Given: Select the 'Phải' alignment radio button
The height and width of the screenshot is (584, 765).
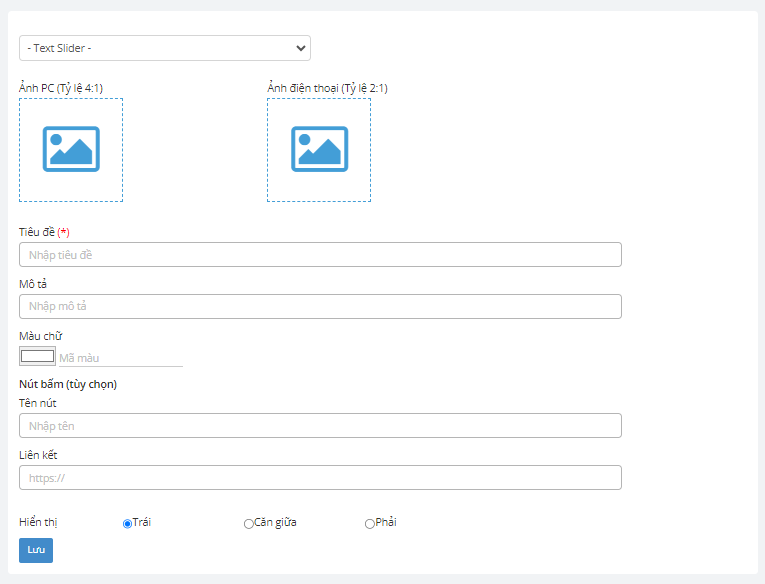Looking at the screenshot, I should pyautogui.click(x=370, y=524).
